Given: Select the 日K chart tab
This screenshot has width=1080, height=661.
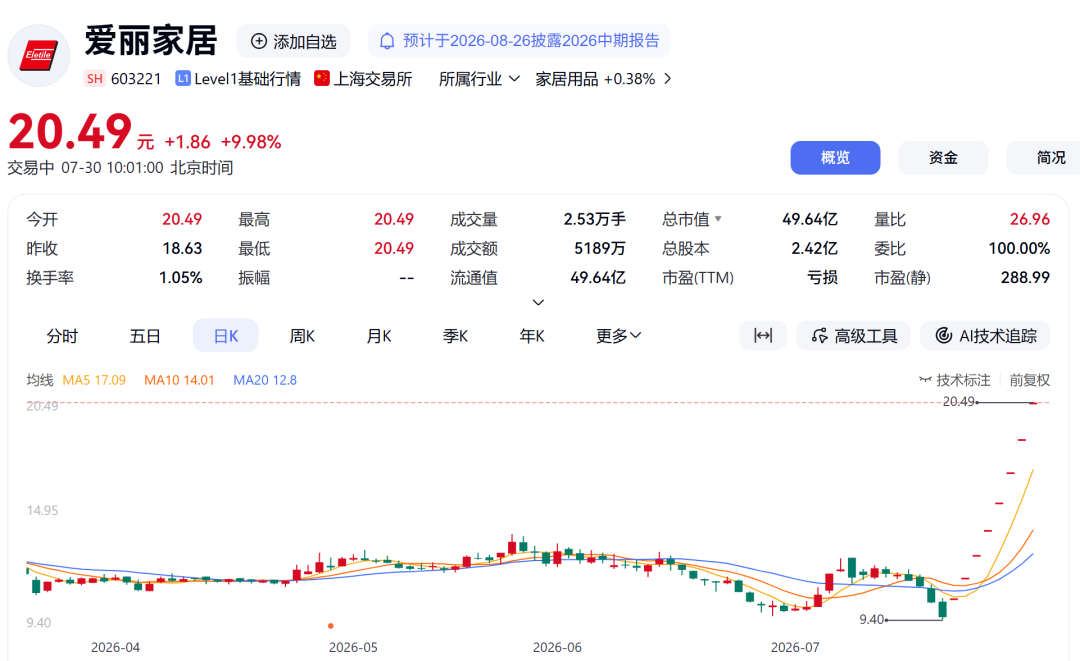Looking at the screenshot, I should (x=226, y=335).
